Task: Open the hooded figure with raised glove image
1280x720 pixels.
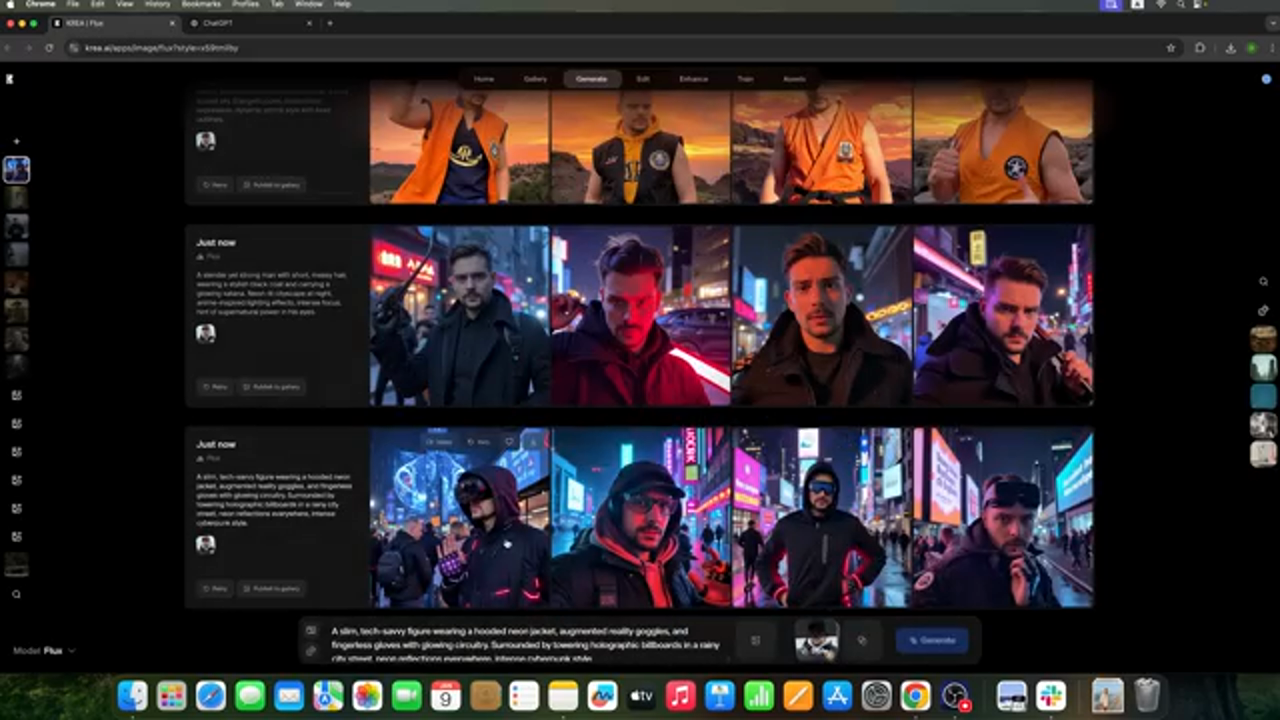Action: 460,518
